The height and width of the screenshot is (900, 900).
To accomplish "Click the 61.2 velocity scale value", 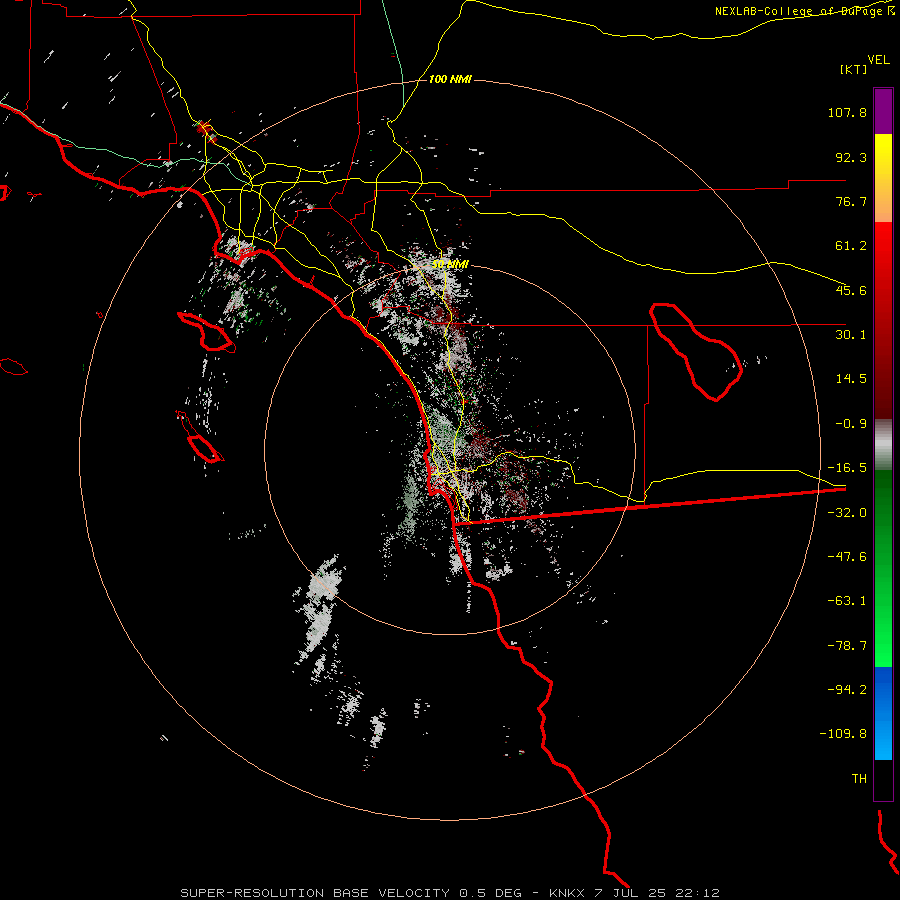I will tap(851, 246).
